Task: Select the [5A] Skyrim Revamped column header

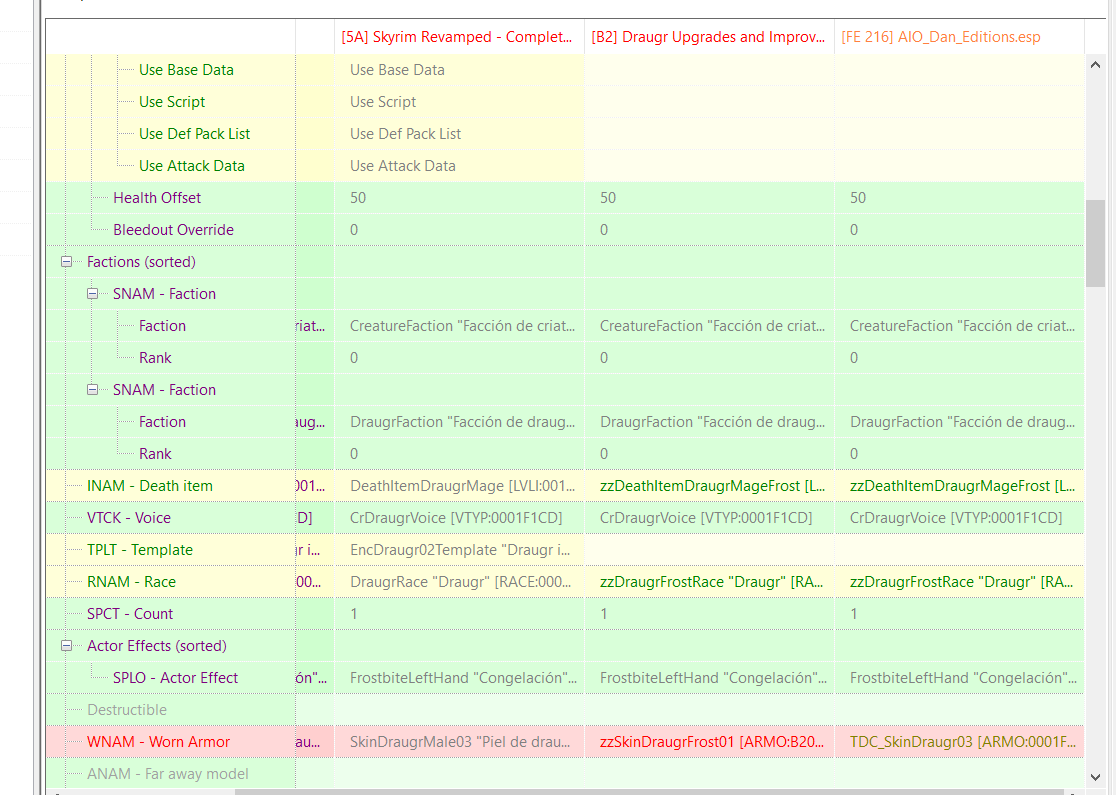Action: click(459, 37)
